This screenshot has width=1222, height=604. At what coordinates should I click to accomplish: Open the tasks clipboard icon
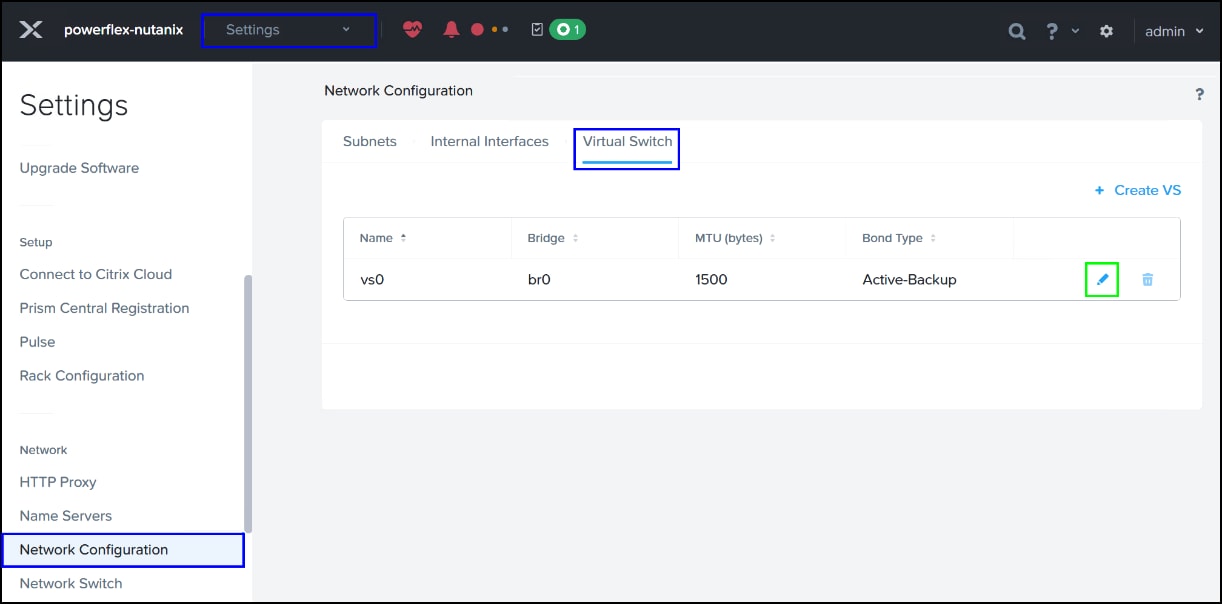[x=537, y=29]
